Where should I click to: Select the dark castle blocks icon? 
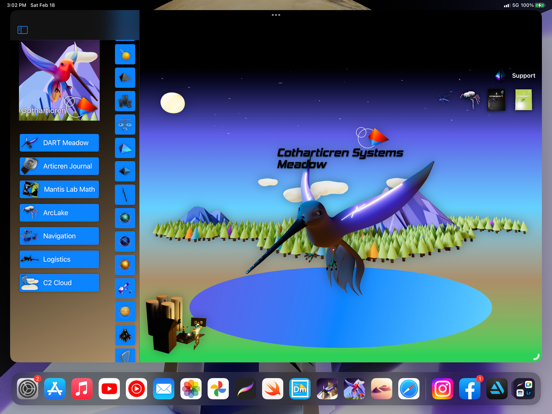(x=125, y=101)
